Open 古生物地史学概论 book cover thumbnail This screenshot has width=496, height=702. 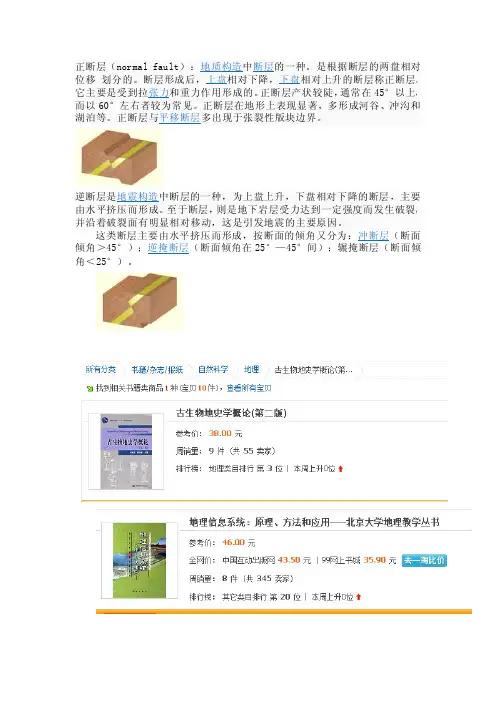126,451
